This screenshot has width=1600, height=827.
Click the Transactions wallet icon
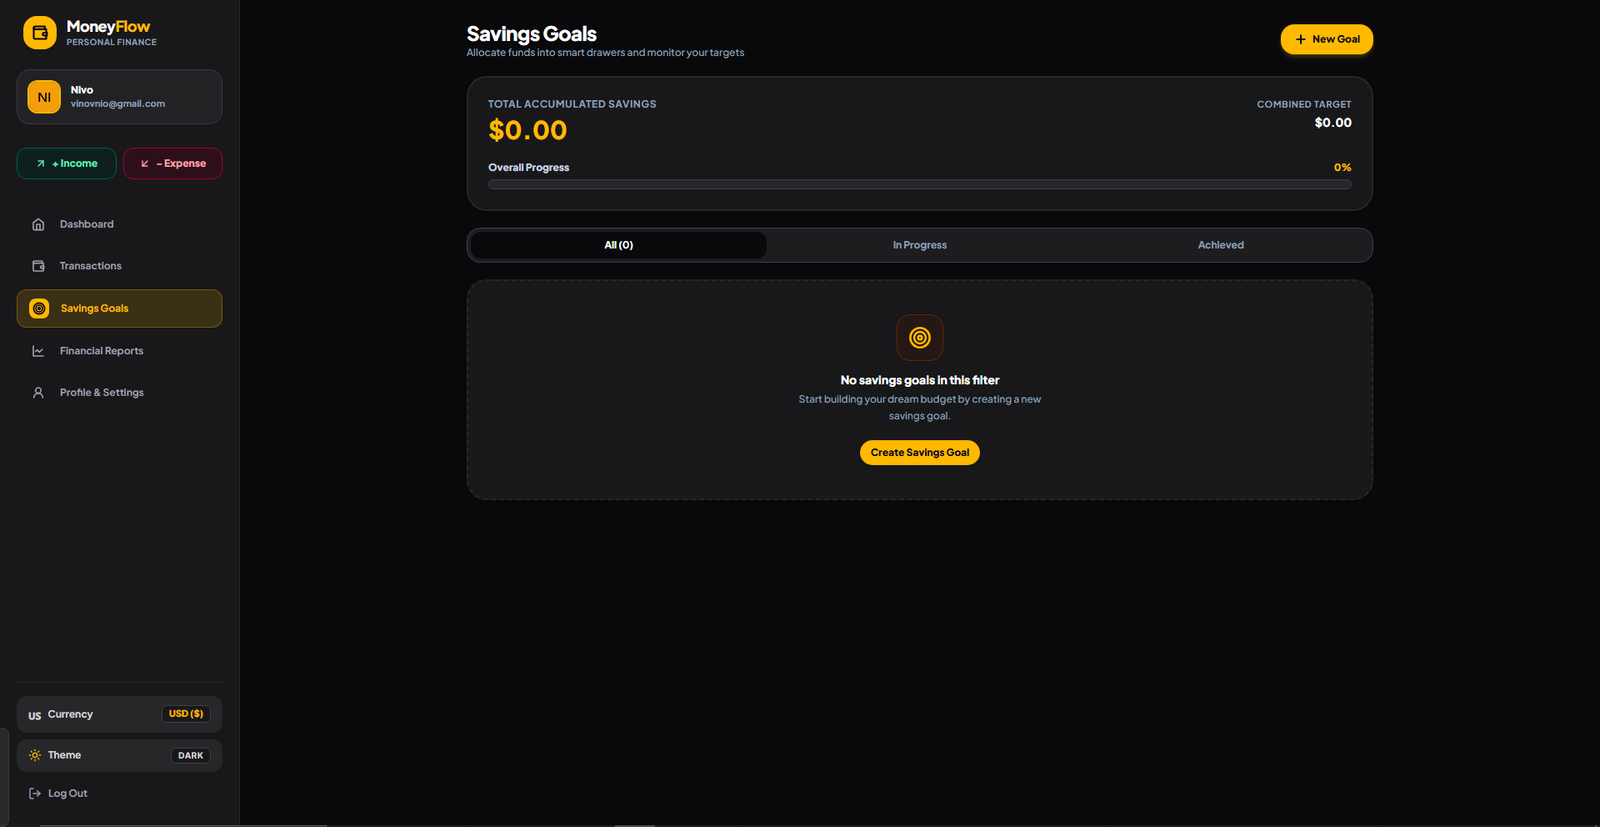point(38,266)
